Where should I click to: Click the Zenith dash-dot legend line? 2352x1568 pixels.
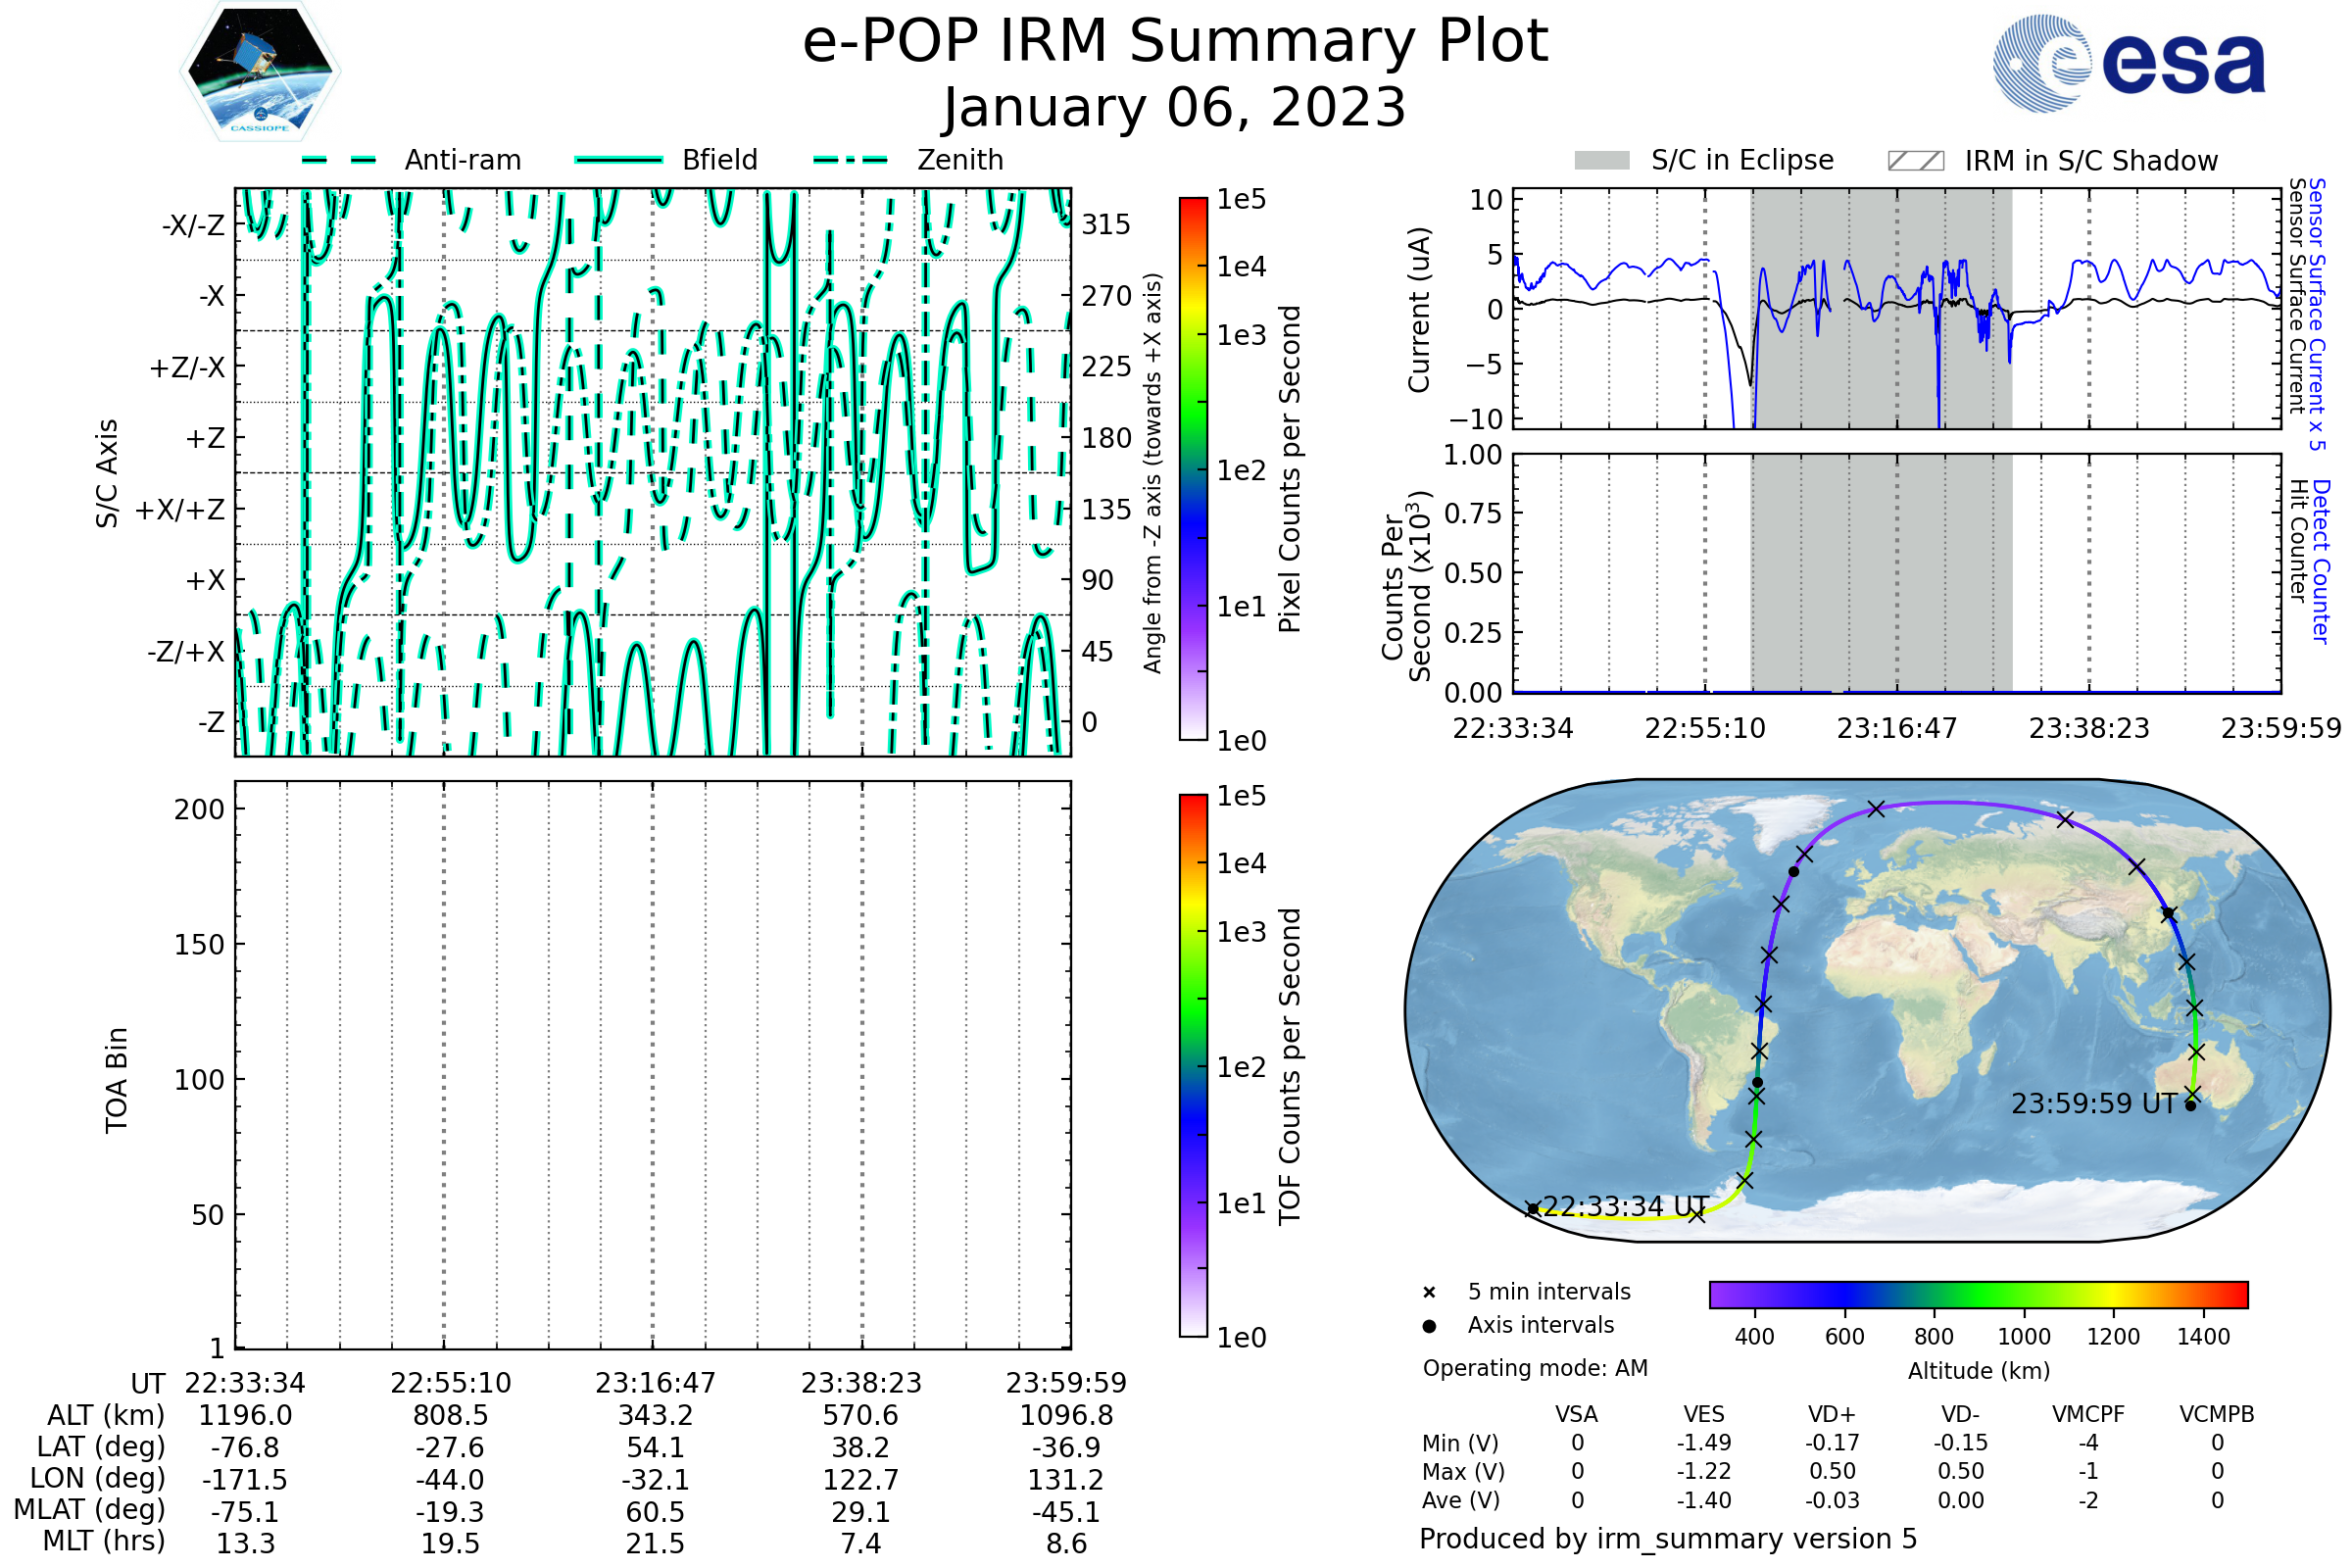pos(851,160)
